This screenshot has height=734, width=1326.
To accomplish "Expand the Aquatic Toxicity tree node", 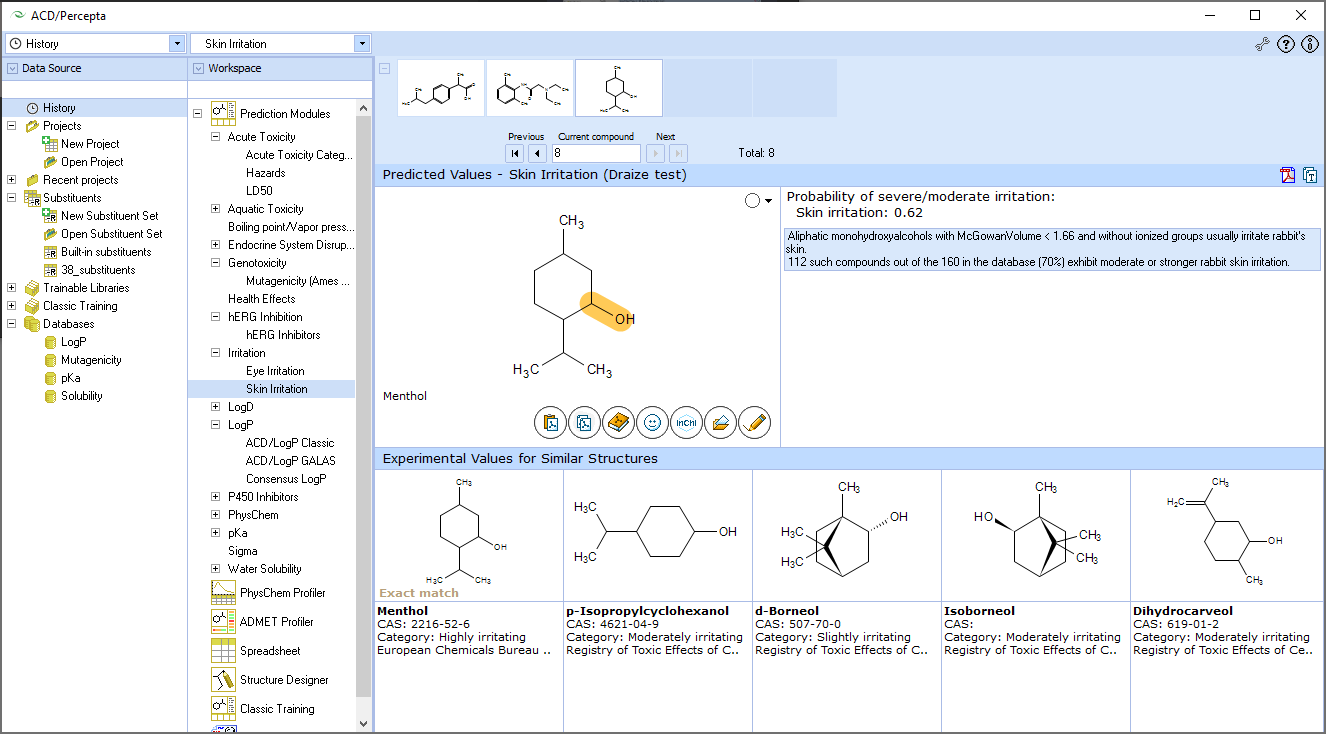I will [214, 208].
